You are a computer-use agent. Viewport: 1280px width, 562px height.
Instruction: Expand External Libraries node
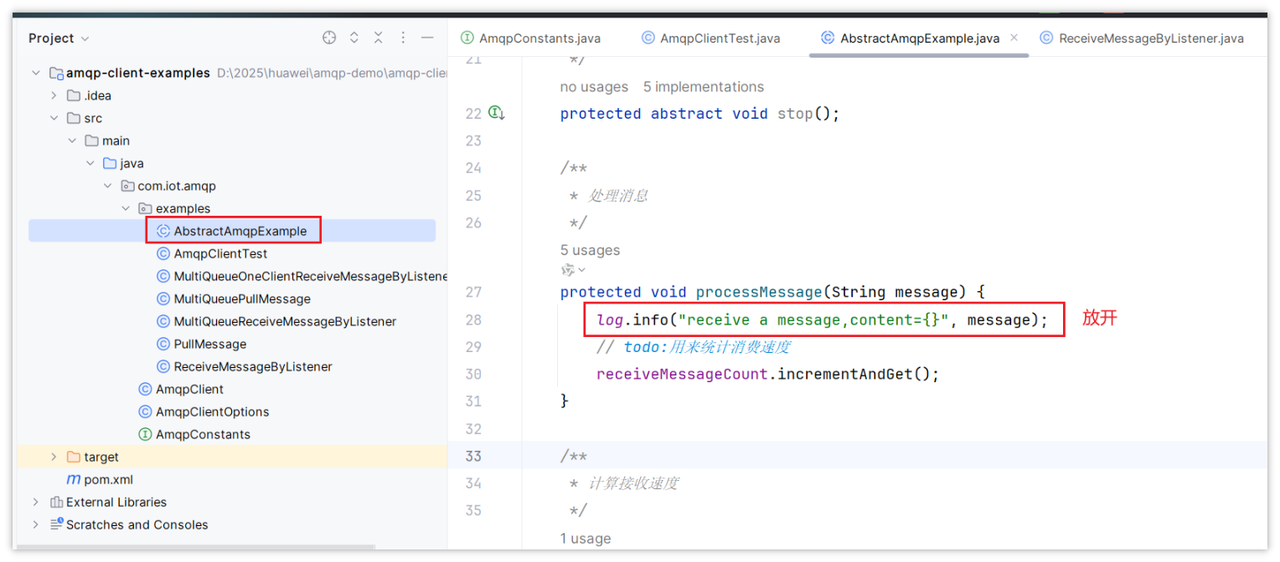(36, 502)
